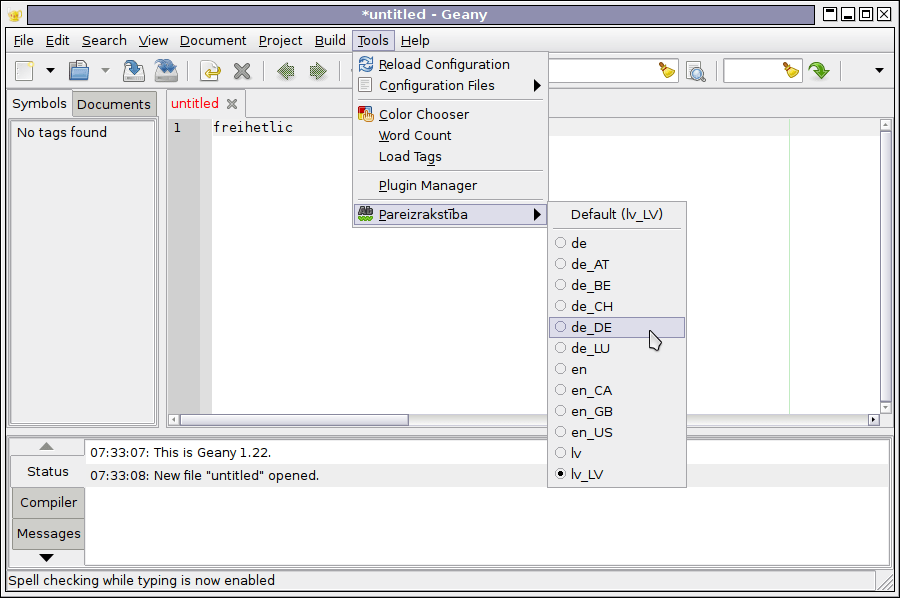This screenshot has width=900, height=598.
Task: Switch to the Symbols sidebar tab
Action: [x=39, y=104]
